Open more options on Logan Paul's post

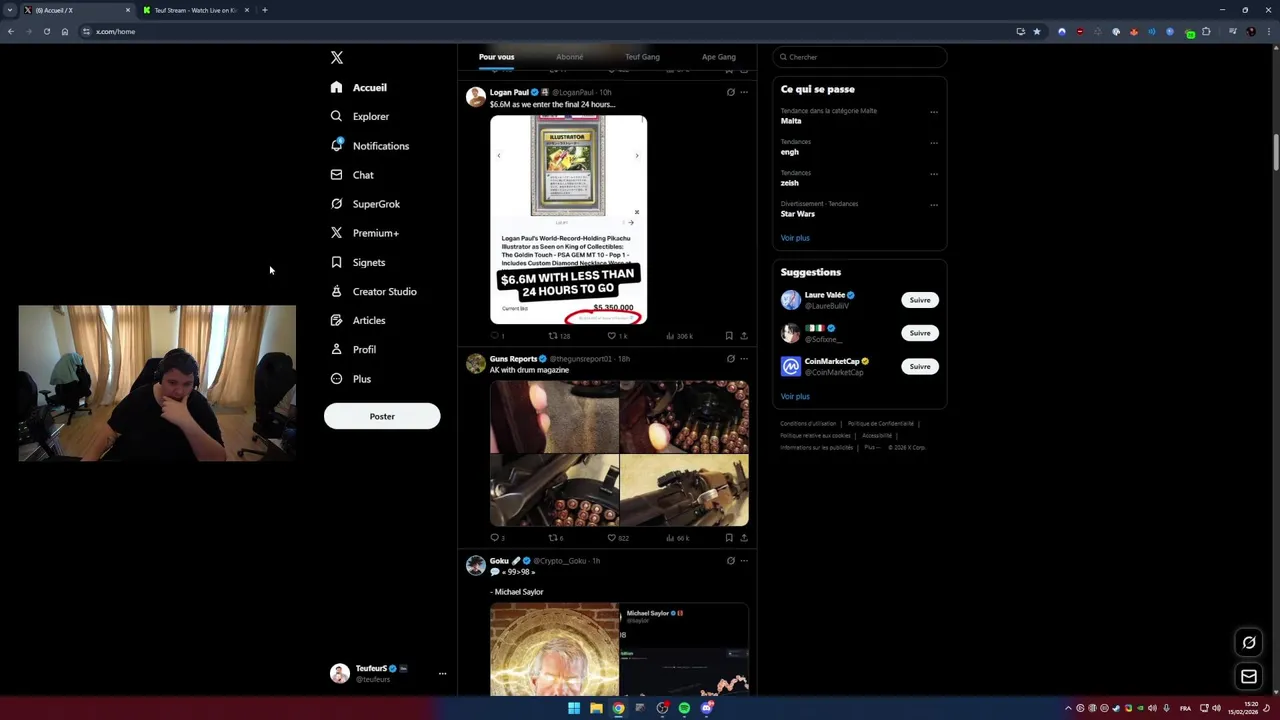tap(743, 92)
